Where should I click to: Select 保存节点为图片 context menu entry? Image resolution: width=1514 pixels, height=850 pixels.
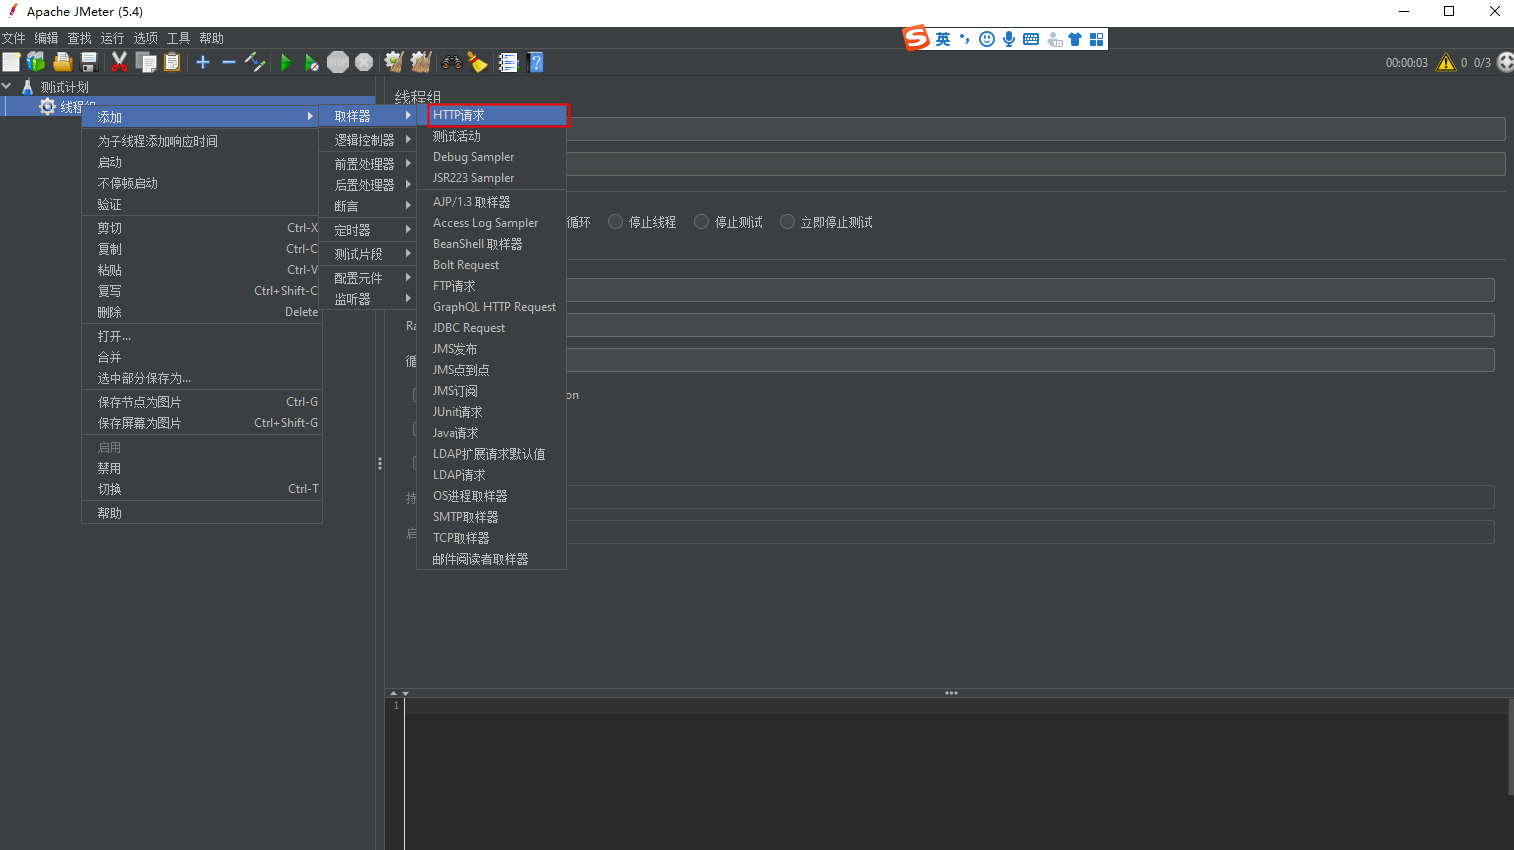[x=202, y=402]
